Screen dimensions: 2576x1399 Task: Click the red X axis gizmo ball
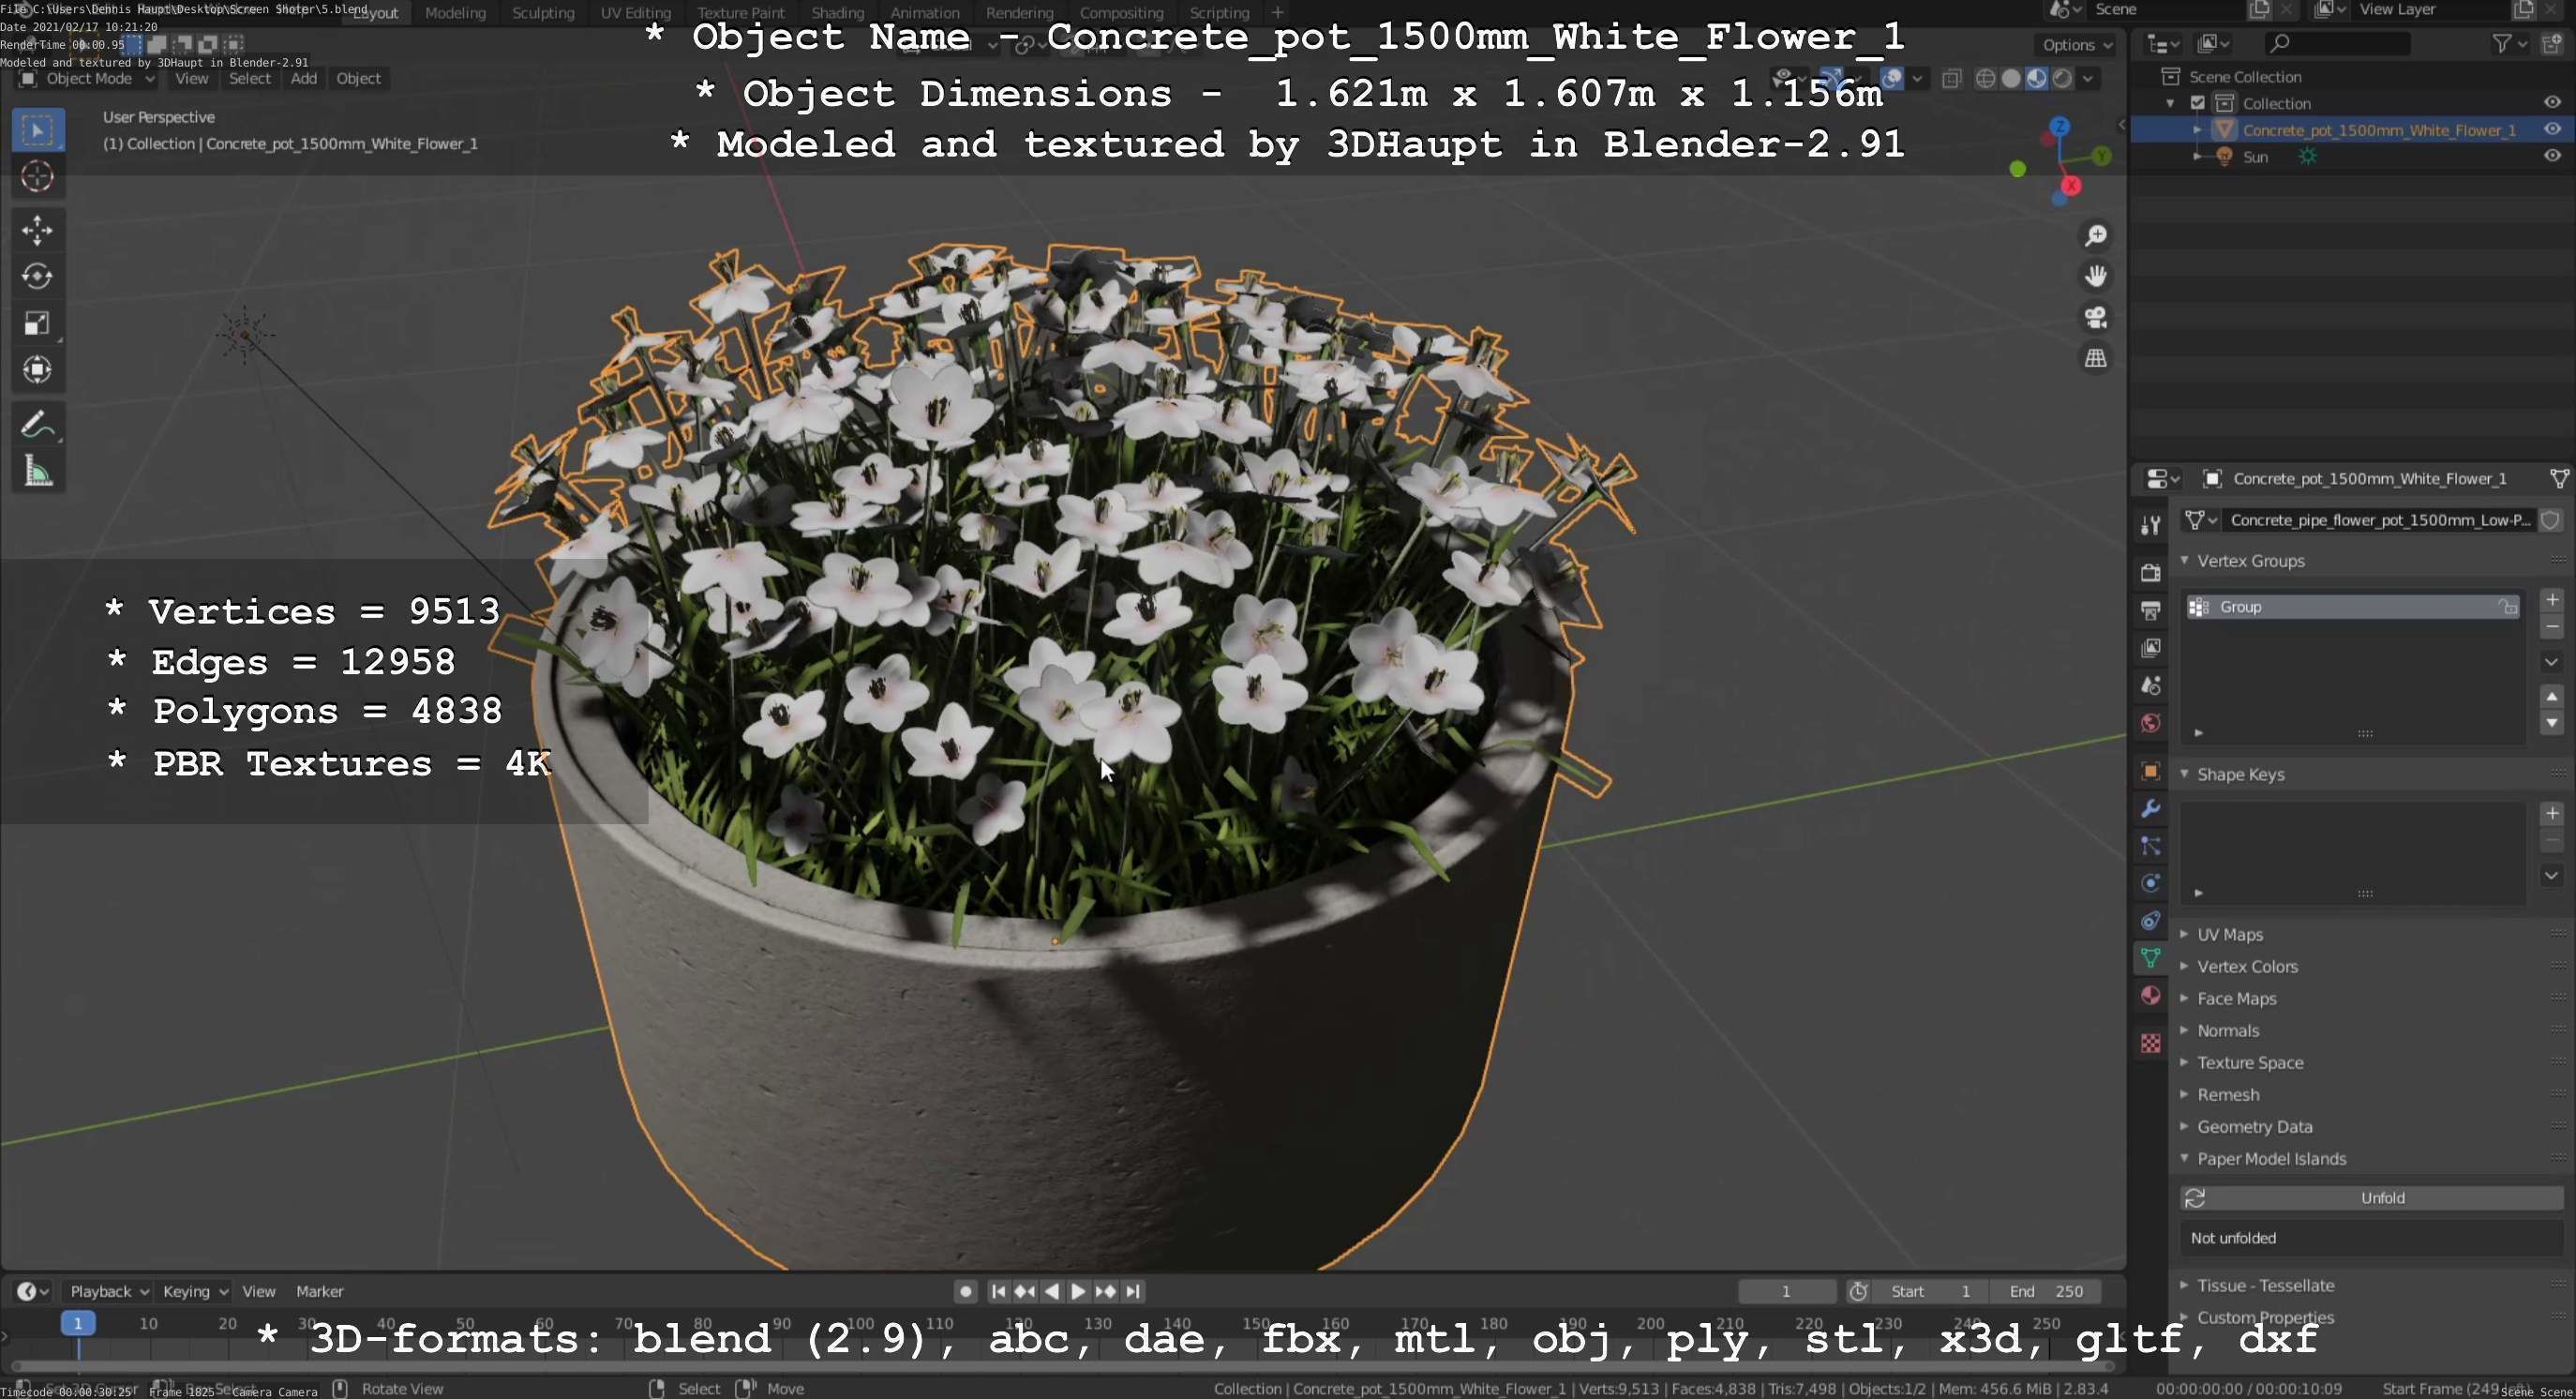tap(2071, 186)
